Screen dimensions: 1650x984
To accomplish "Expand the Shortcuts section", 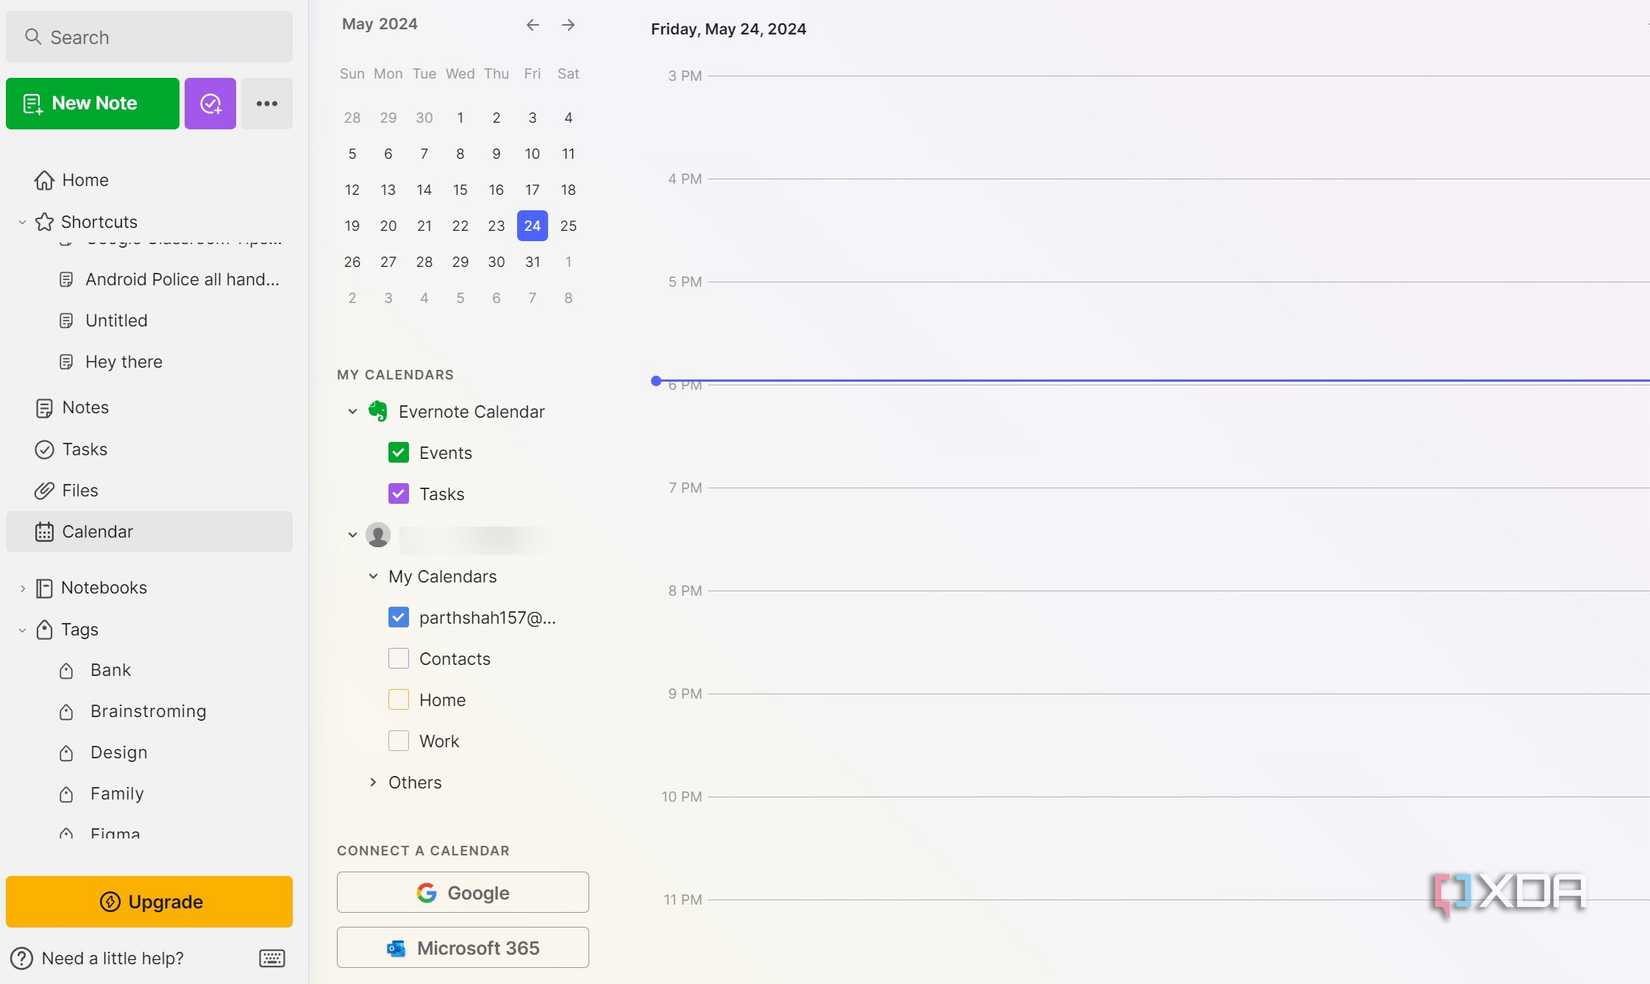I will coord(22,222).
